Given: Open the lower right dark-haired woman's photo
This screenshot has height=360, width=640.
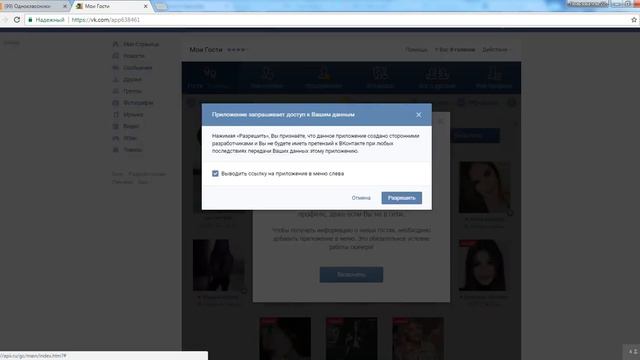Looking at the screenshot, I should point(484,265).
